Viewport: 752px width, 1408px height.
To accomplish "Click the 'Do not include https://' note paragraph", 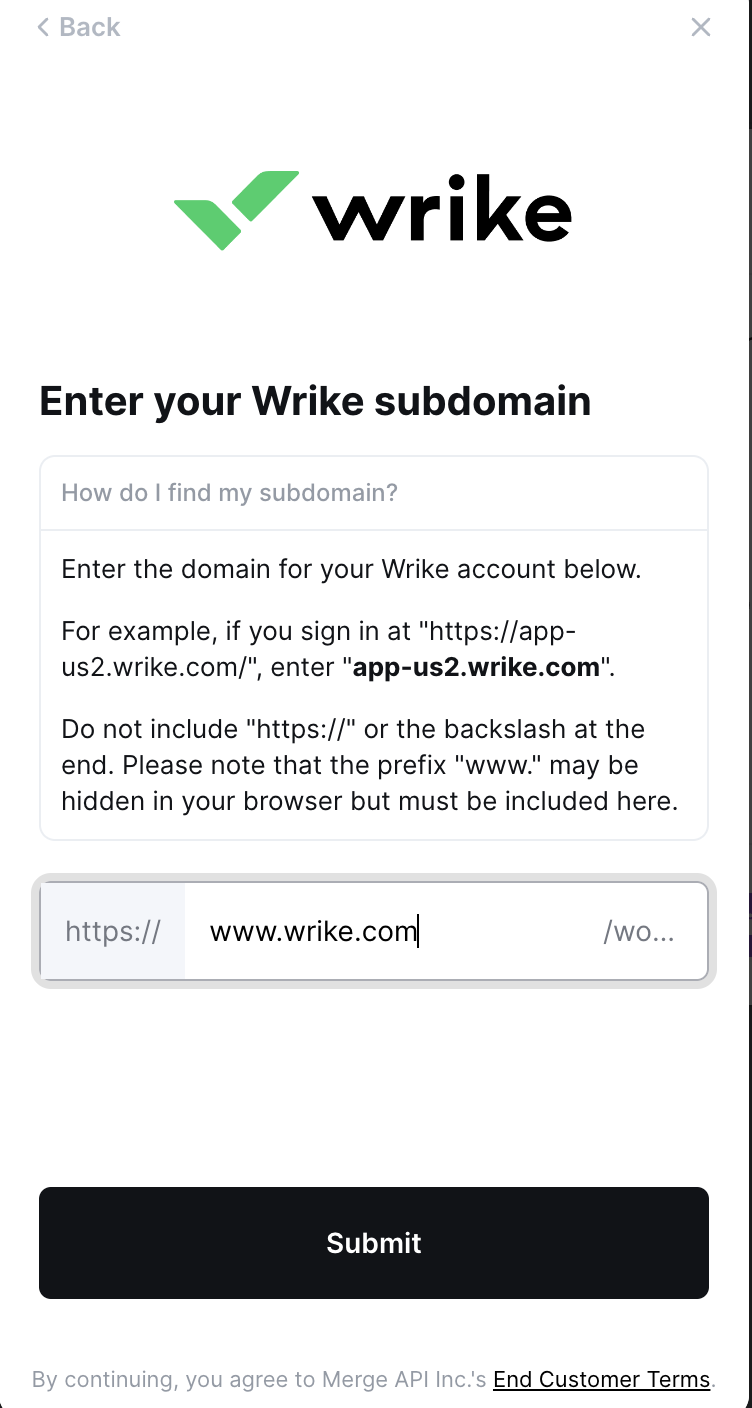I will click(x=370, y=765).
